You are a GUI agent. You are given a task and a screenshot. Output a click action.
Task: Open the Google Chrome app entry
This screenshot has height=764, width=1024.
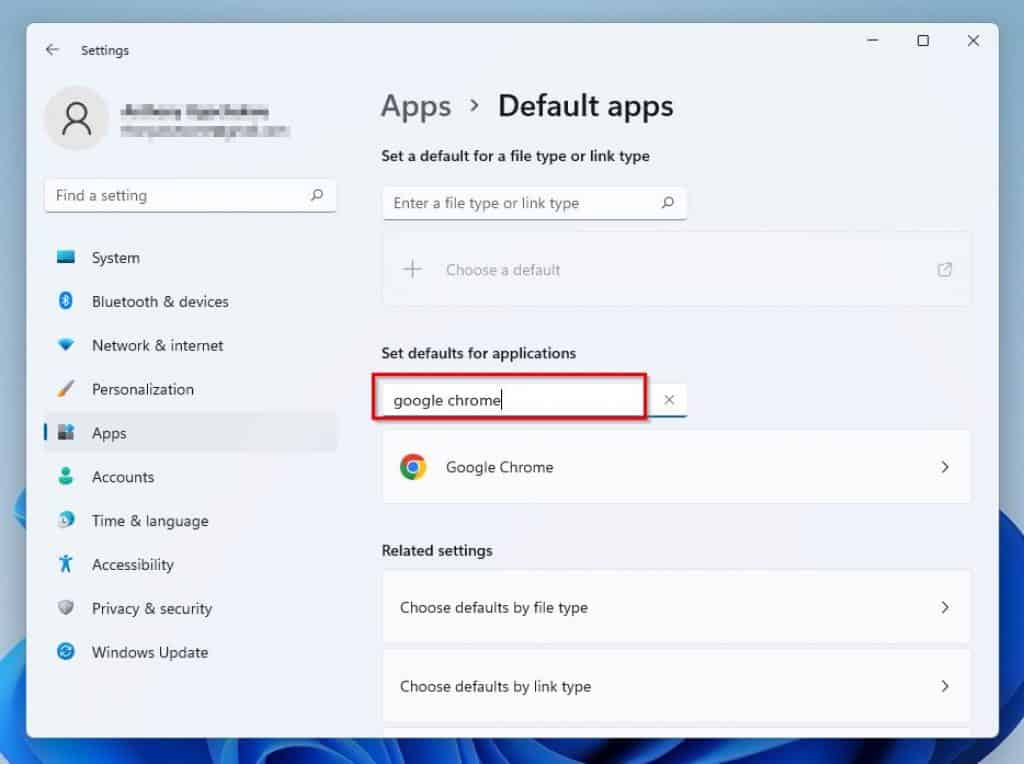[676, 467]
